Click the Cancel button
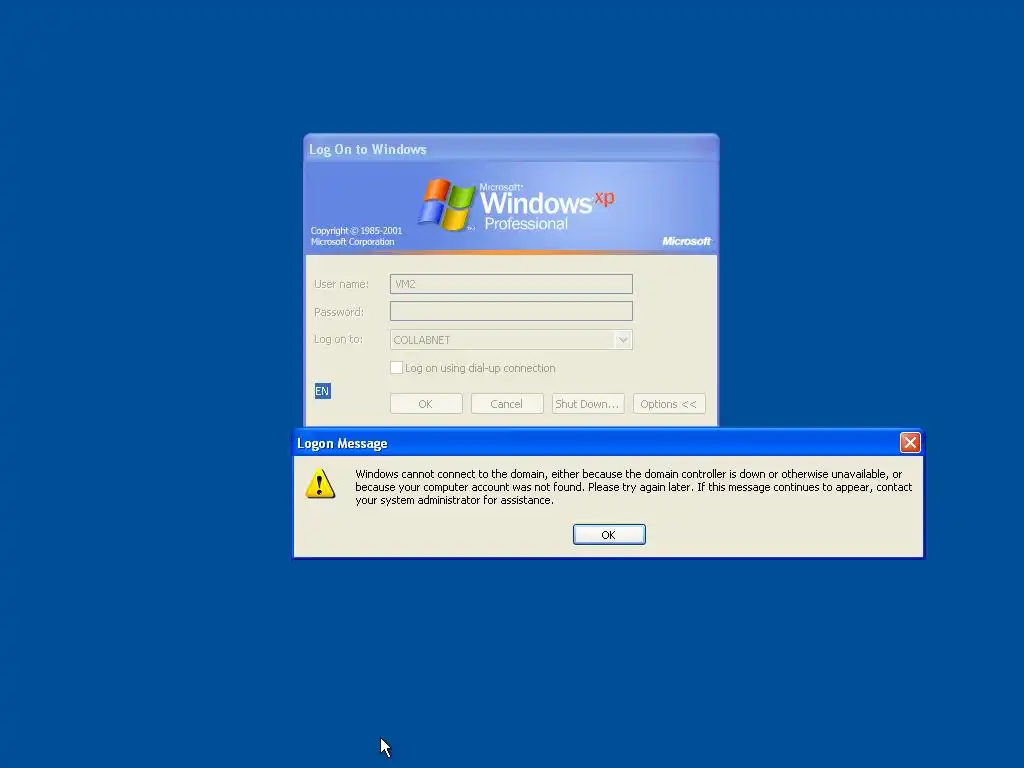1024x768 pixels. coord(507,404)
